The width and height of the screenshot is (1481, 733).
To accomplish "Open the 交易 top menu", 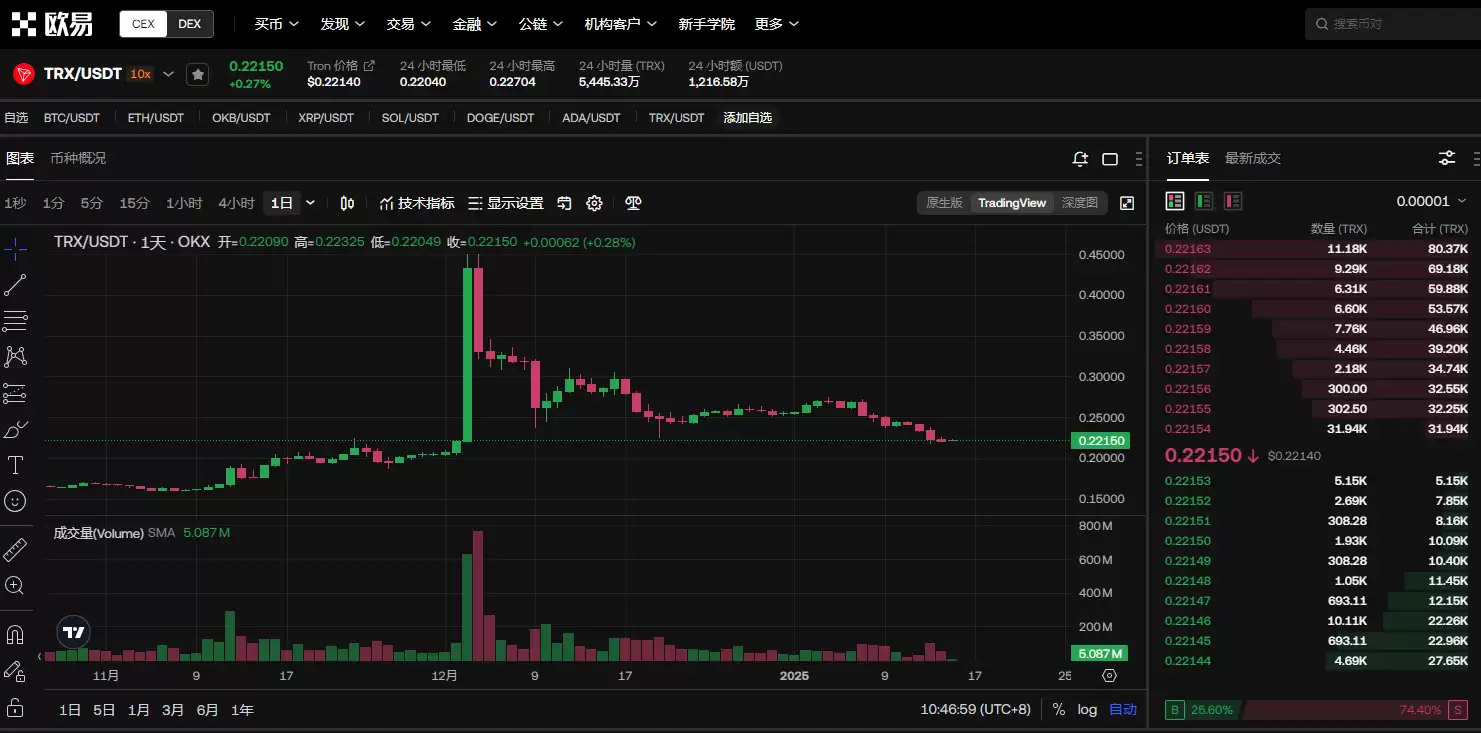I will click(x=408, y=24).
